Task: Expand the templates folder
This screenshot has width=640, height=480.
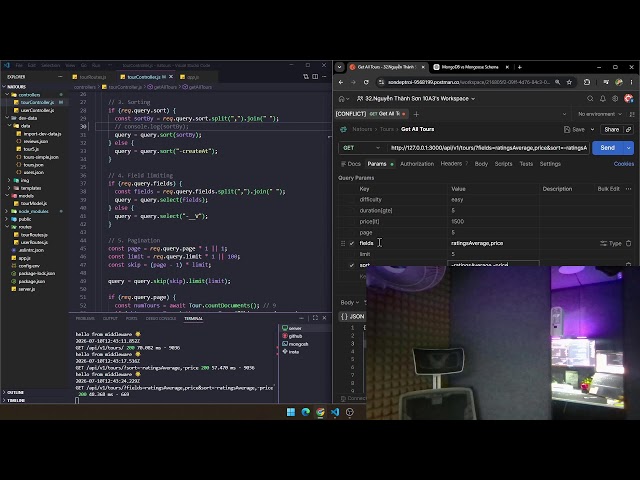Action: 31,188
